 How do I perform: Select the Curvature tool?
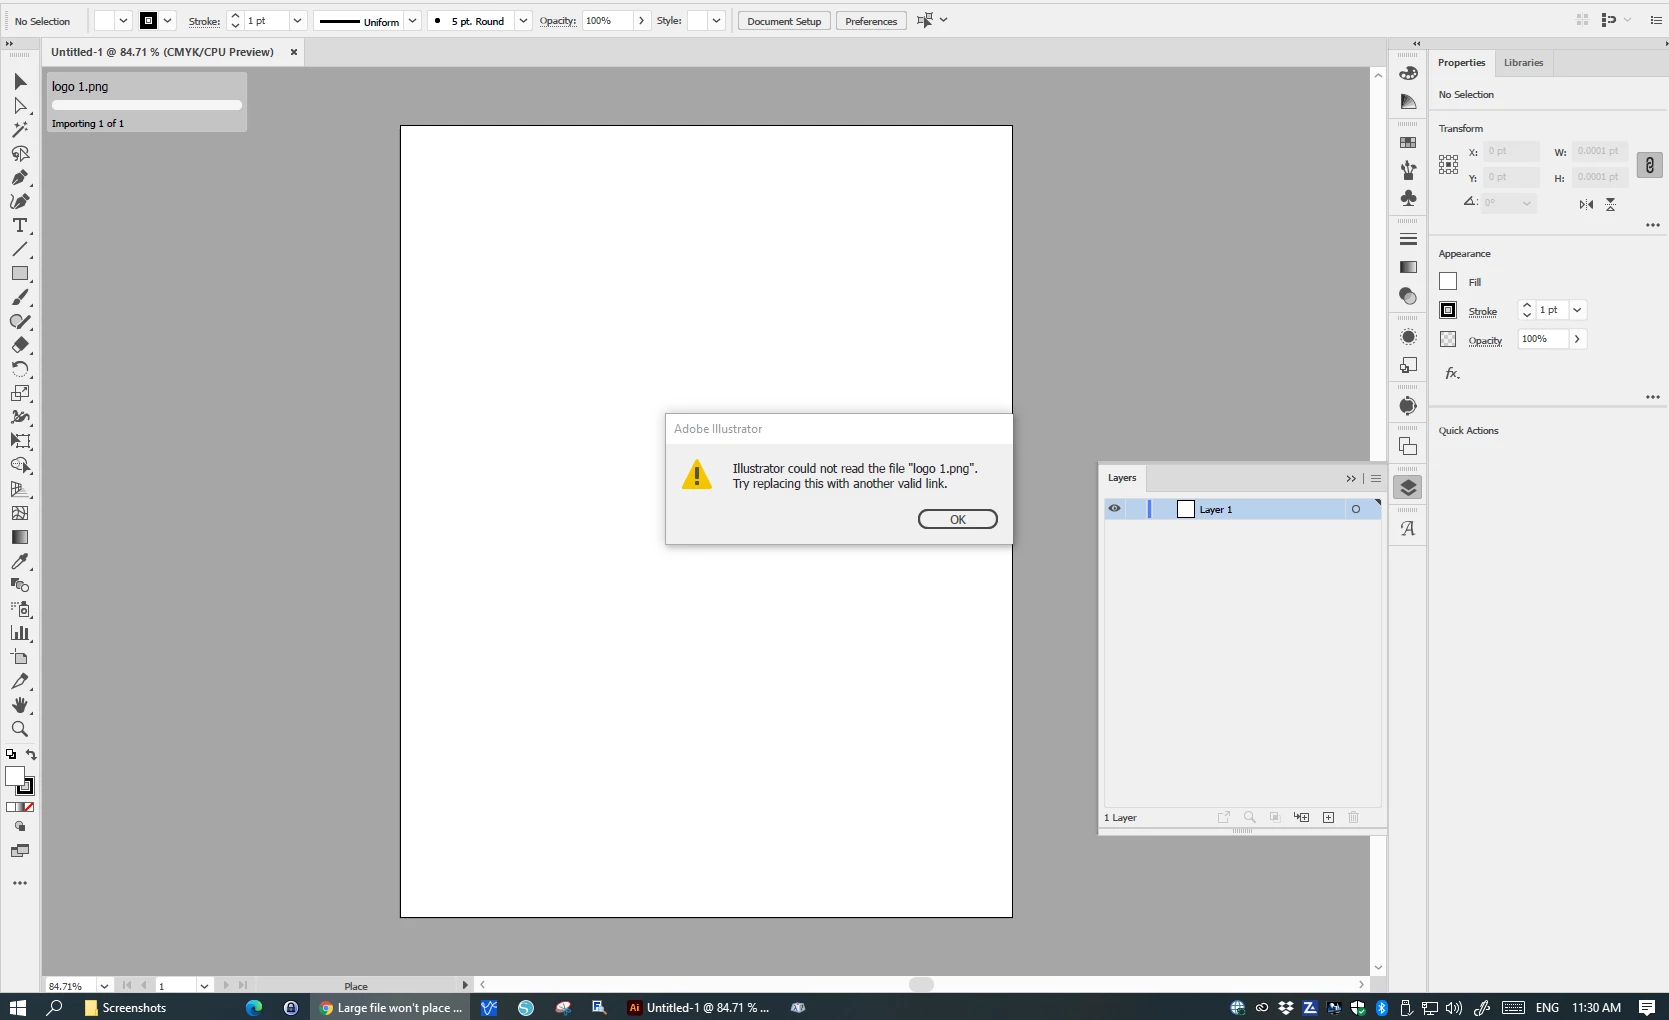coord(20,202)
